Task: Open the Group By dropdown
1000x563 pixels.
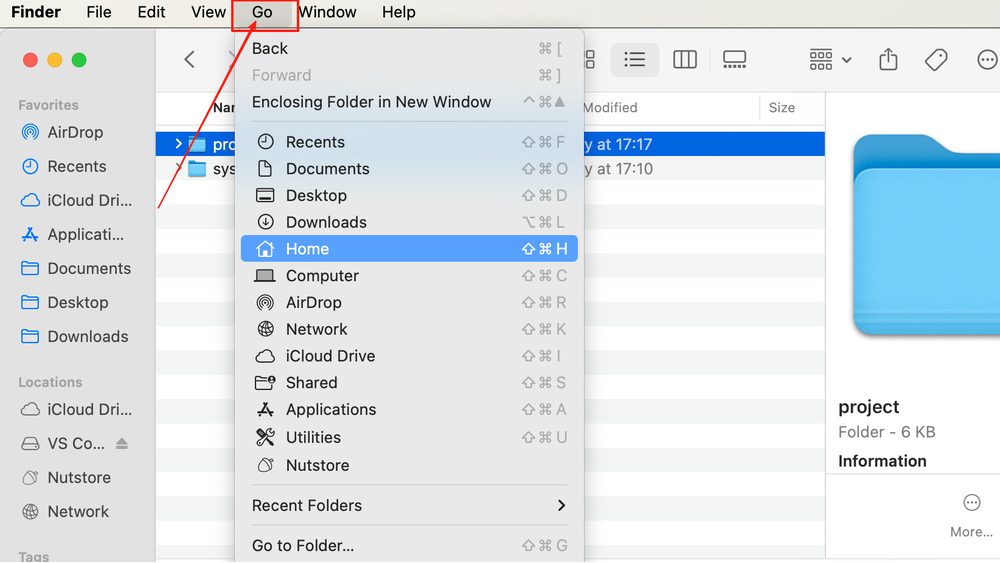Action: pyautogui.click(x=830, y=60)
